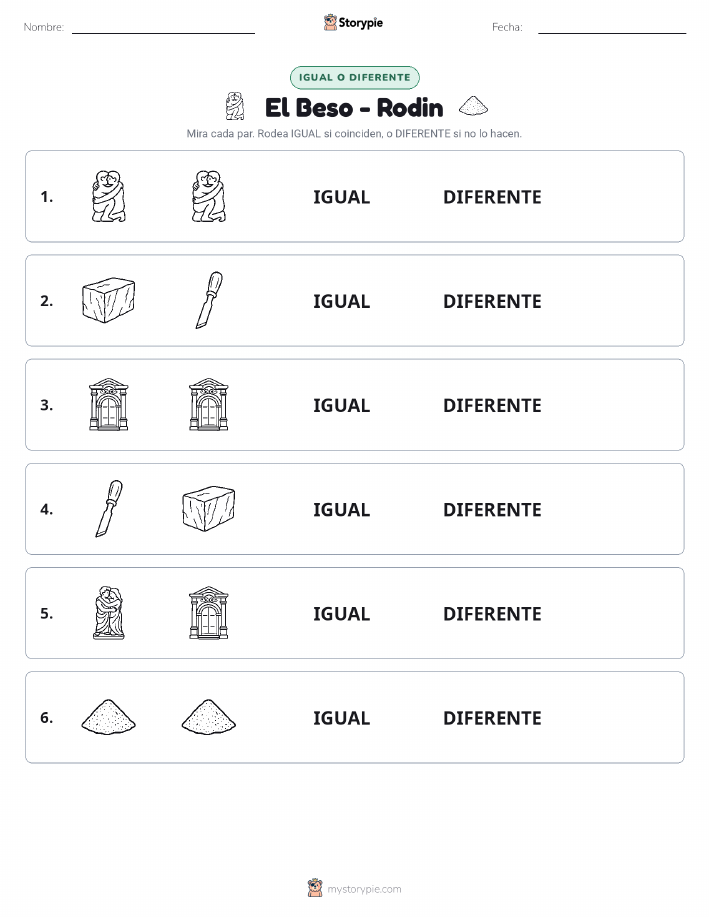Click the Fecha blank line field
The width and height of the screenshot is (709, 917).
(x=612, y=27)
